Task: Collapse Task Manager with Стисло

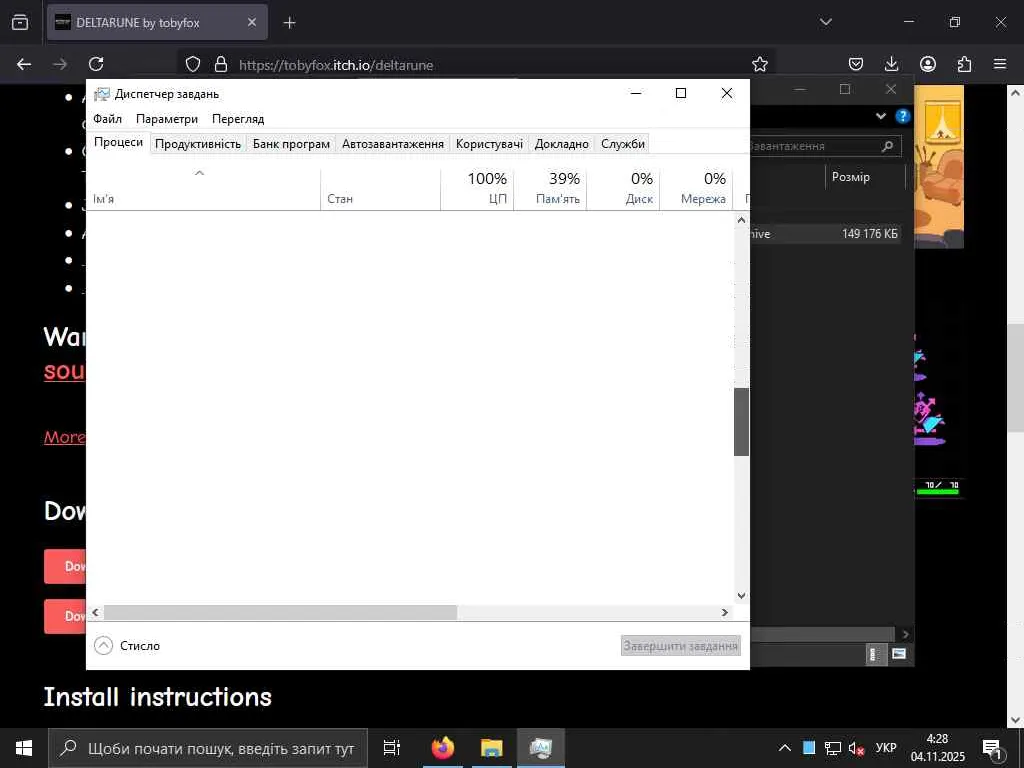Action: click(x=127, y=645)
